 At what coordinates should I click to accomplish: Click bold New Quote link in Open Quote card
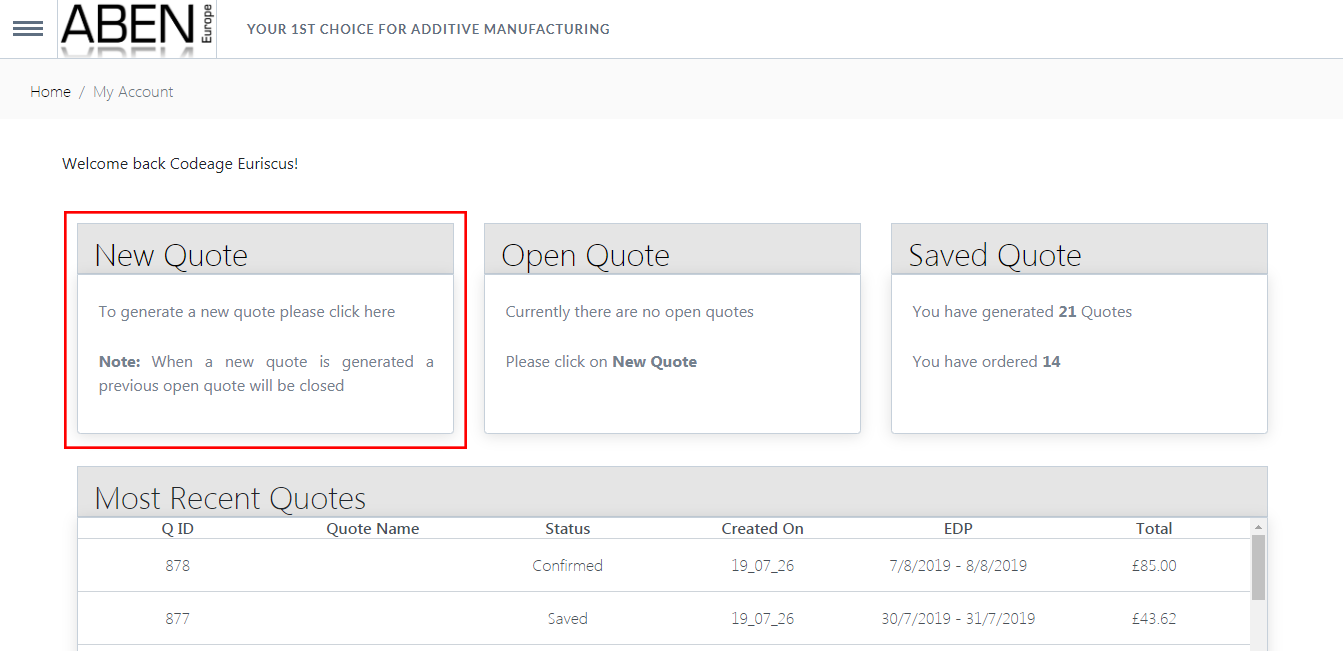654,362
